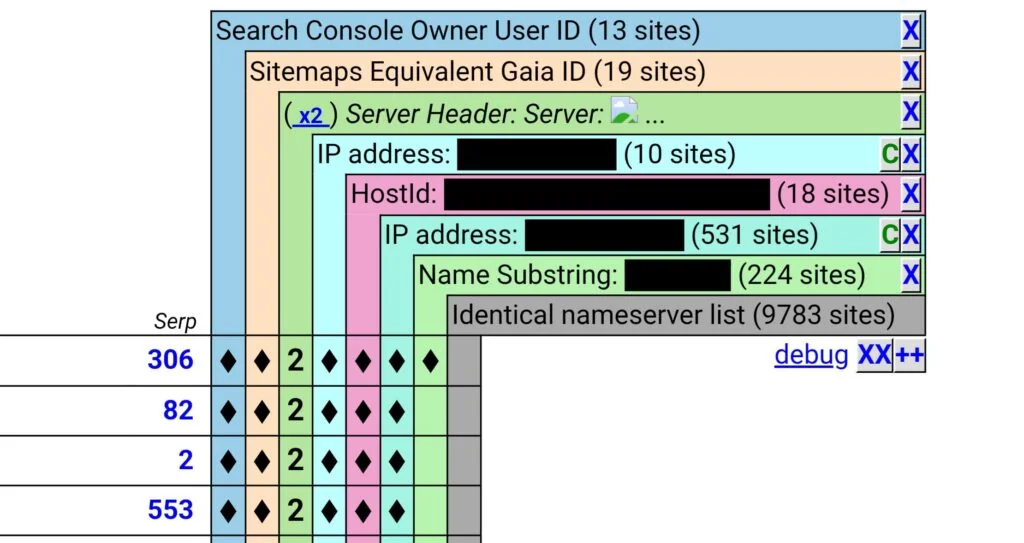The image size is (1024, 543).
Task: Click light green diamond in row 306
Action: click(430, 361)
